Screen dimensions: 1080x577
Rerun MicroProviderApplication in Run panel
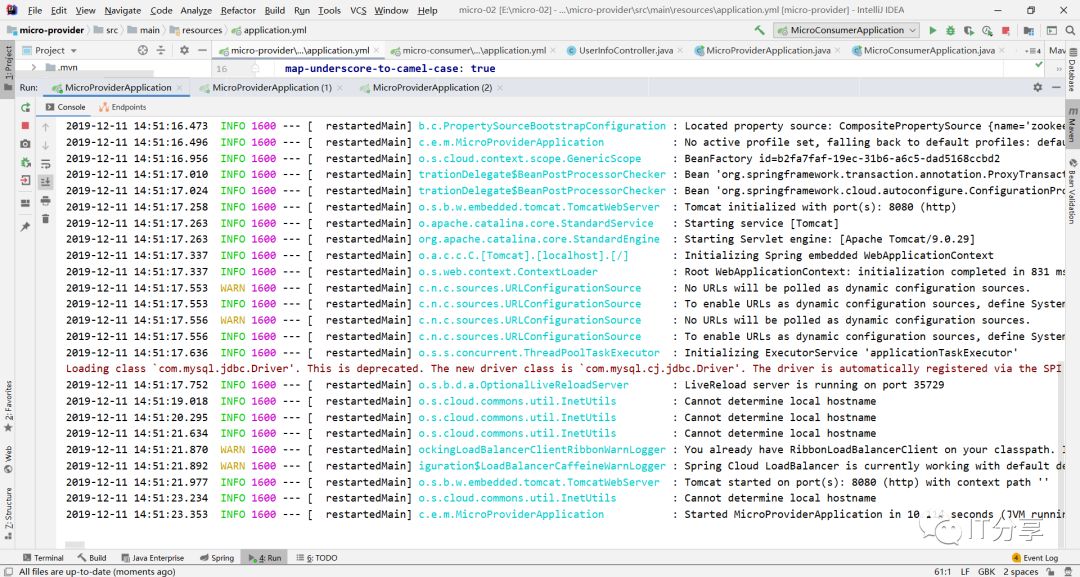coord(25,107)
